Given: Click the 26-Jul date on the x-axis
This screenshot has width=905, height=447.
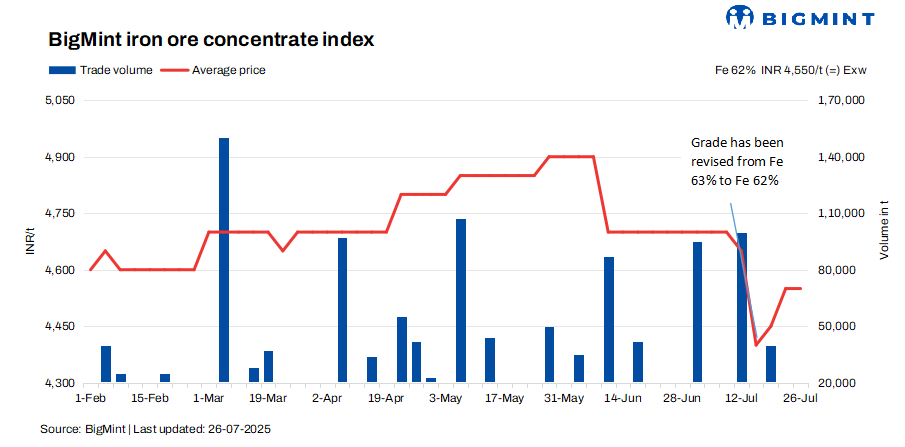Looking at the screenshot, I should tap(799, 398).
